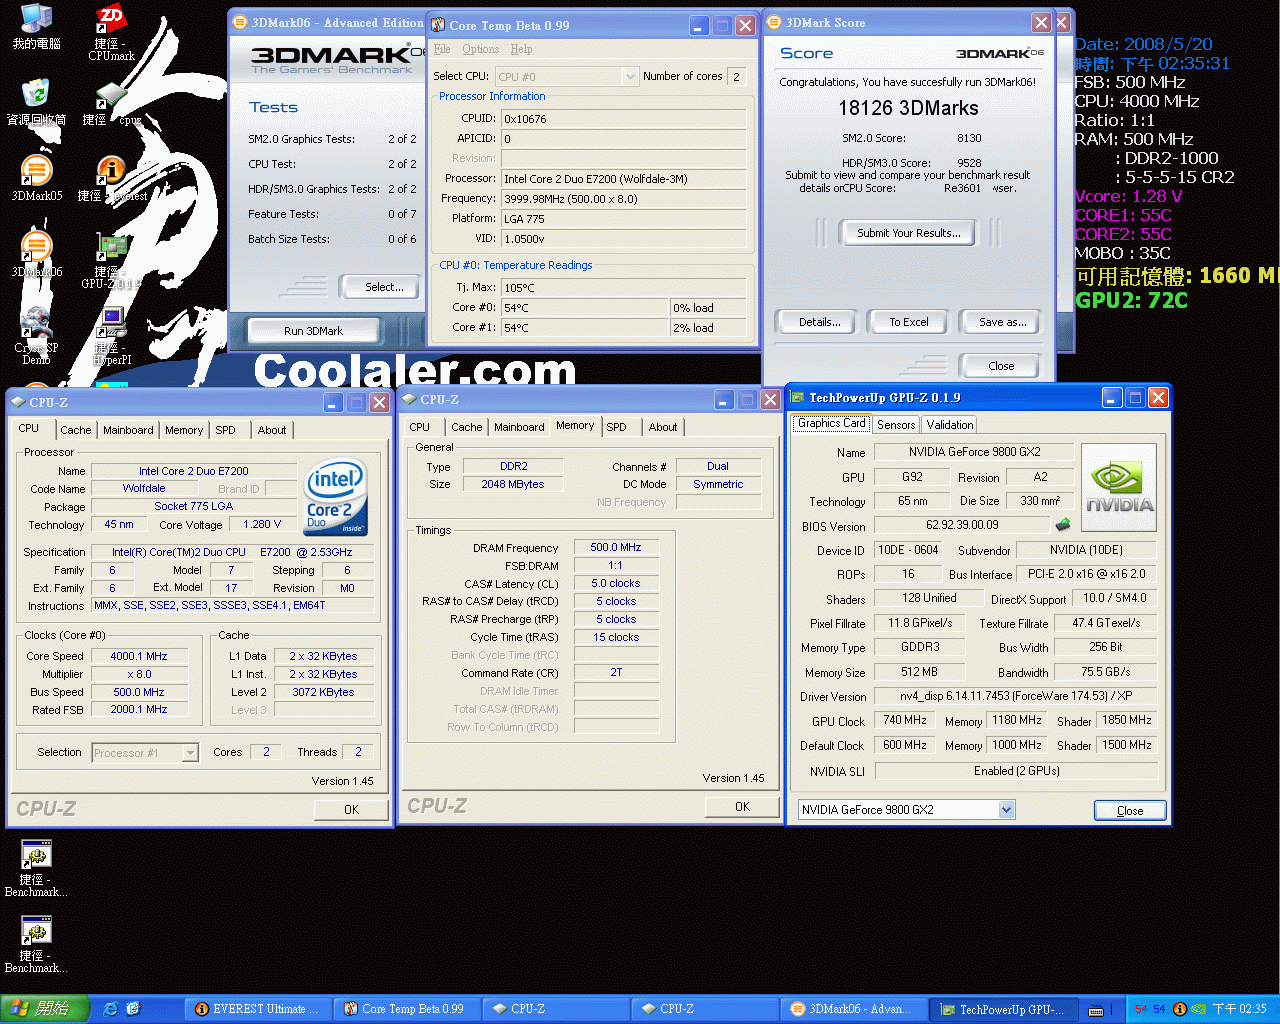
Task: Open CPU tab in right CPU-Z window
Action: click(x=420, y=427)
